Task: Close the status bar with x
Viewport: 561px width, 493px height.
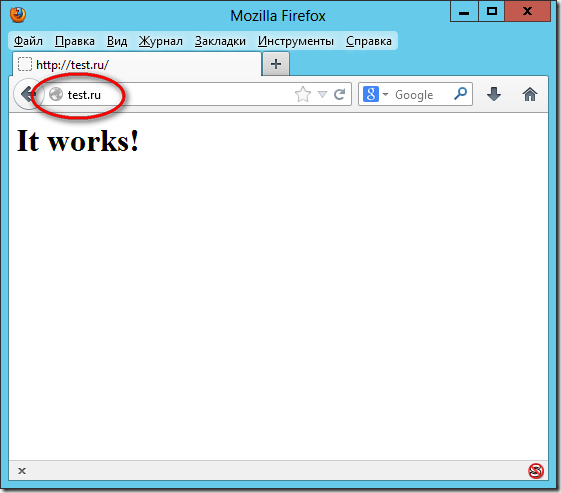Action: coord(22,471)
